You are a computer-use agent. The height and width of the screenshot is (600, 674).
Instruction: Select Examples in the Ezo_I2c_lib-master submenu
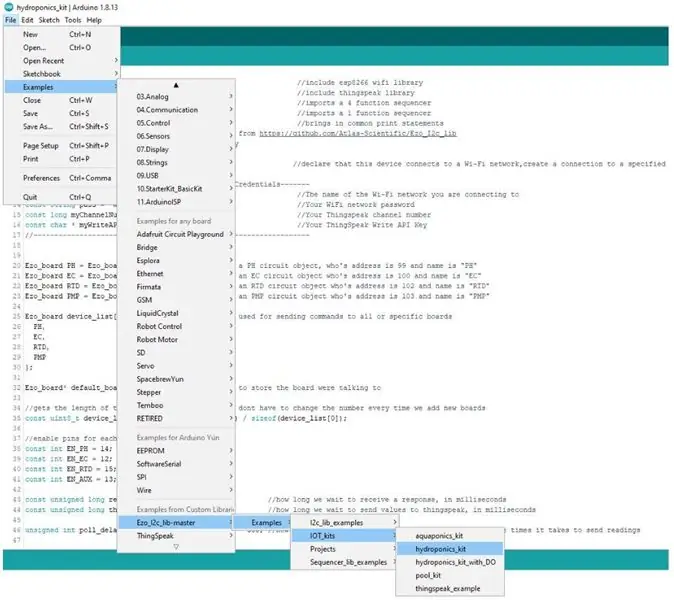(263, 523)
